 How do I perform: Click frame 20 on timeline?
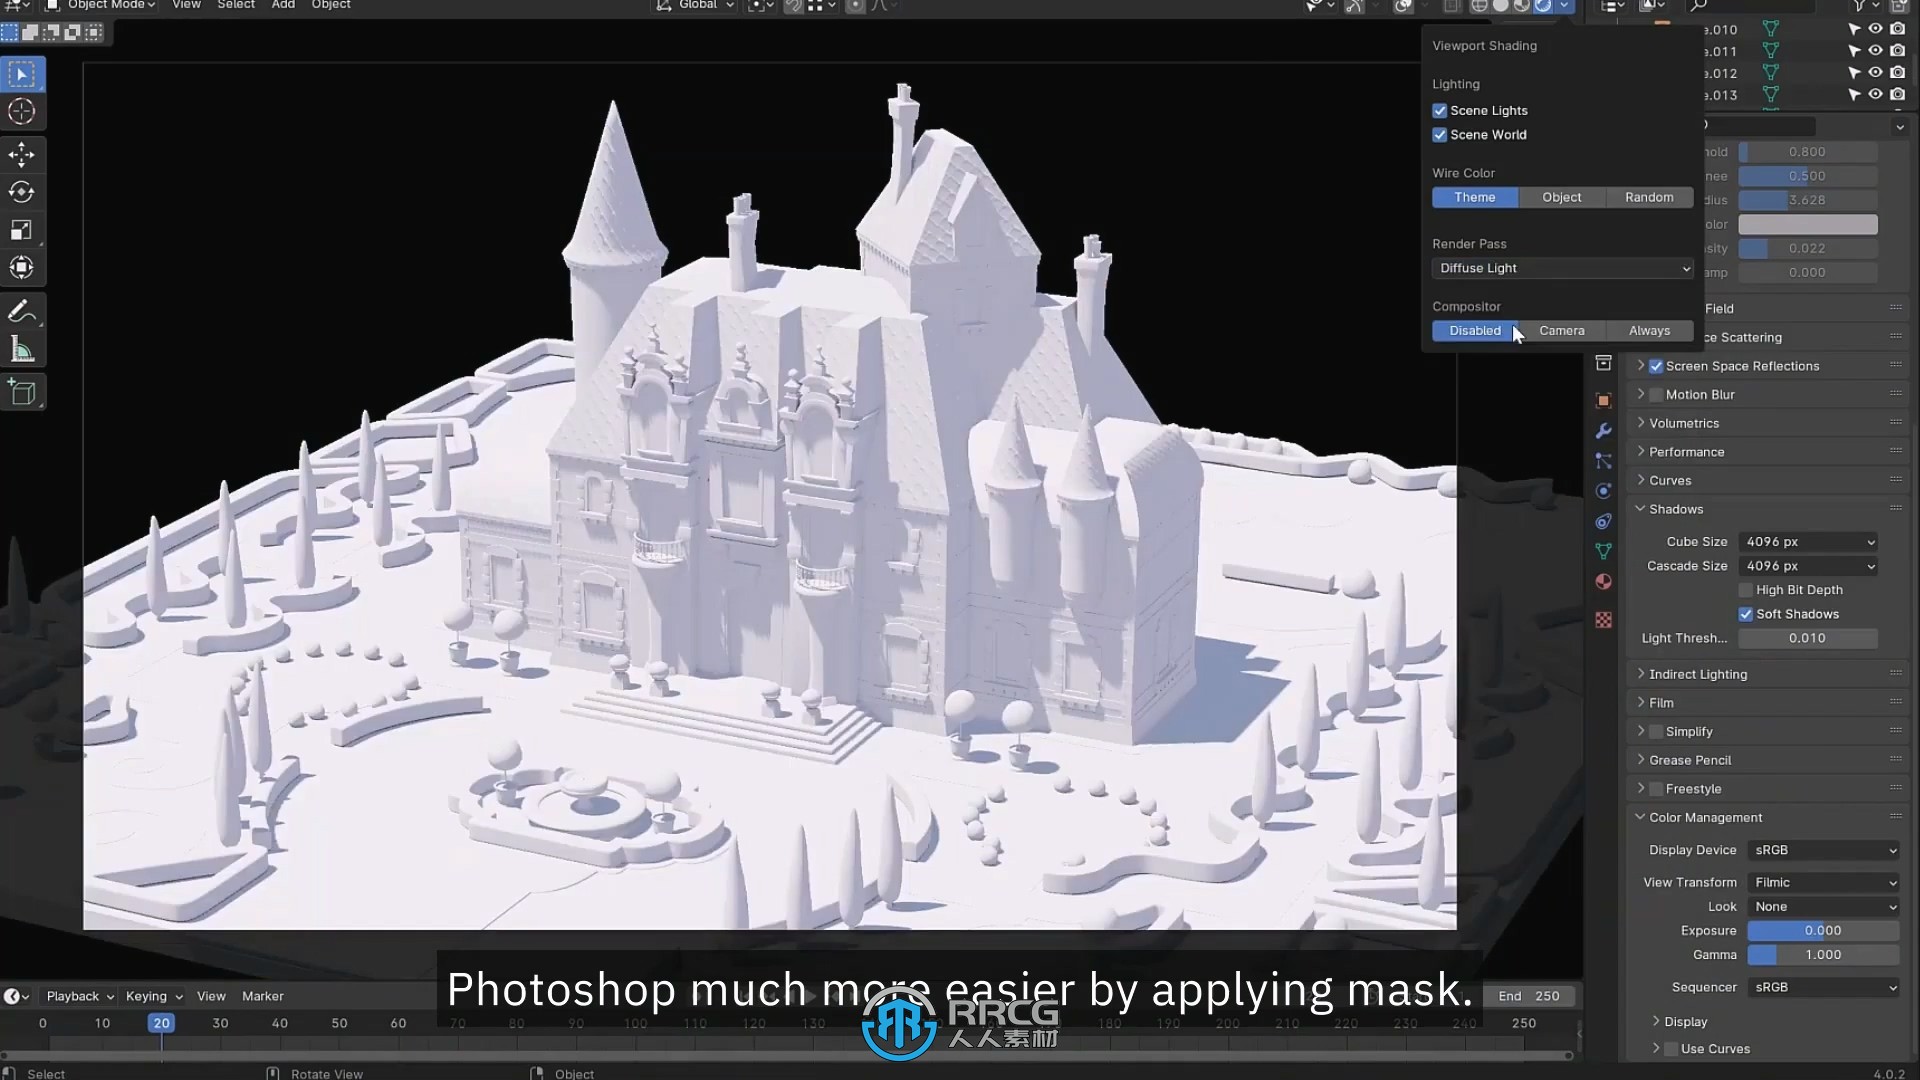161,1022
